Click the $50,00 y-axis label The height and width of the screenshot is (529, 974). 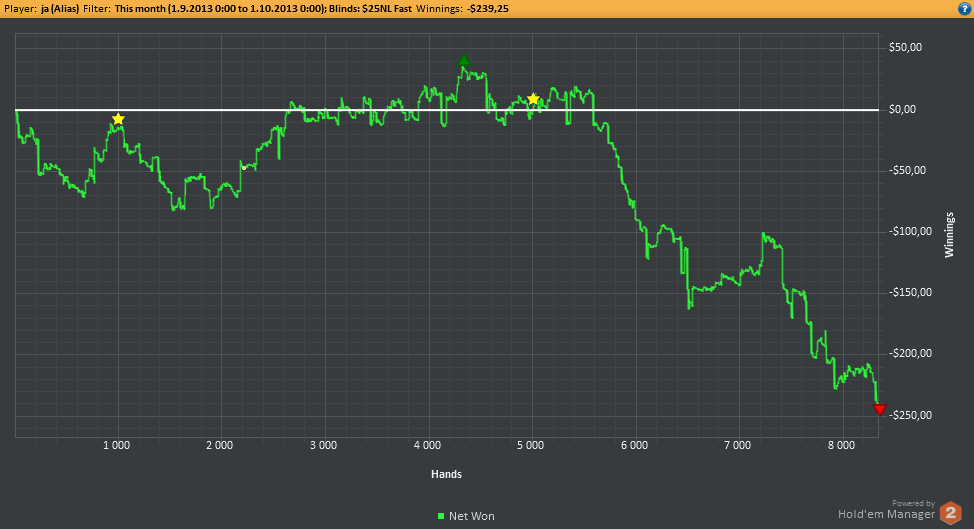pyautogui.click(x=906, y=47)
